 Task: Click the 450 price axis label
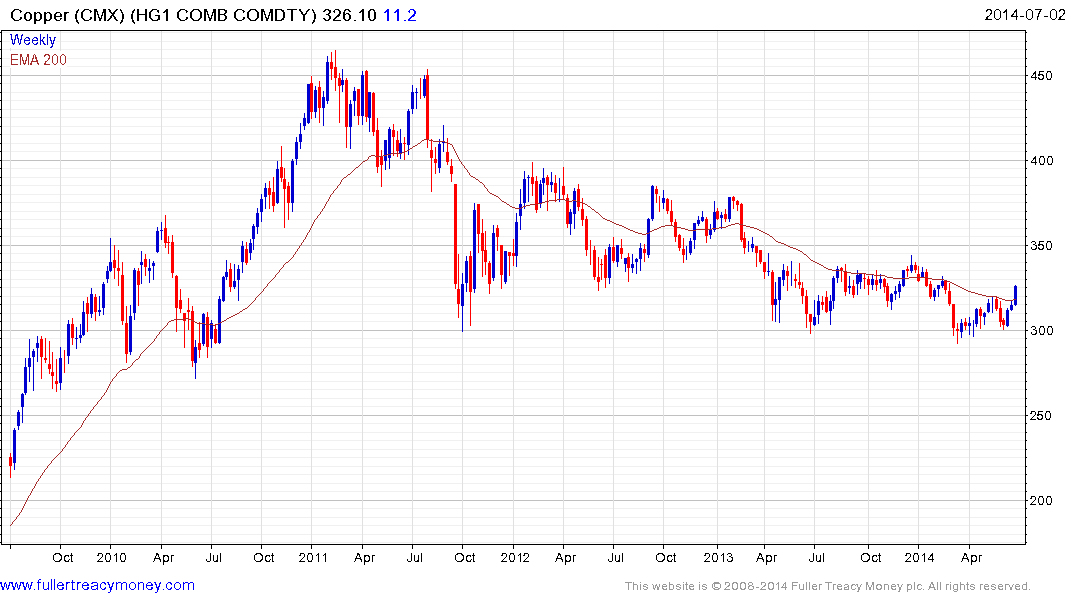1041,75
